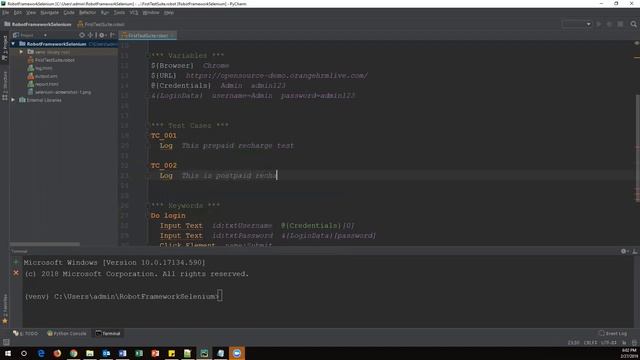Viewport: 640px width, 360px height.
Task: Click the TC_001 test case name
Action: click(x=164, y=136)
